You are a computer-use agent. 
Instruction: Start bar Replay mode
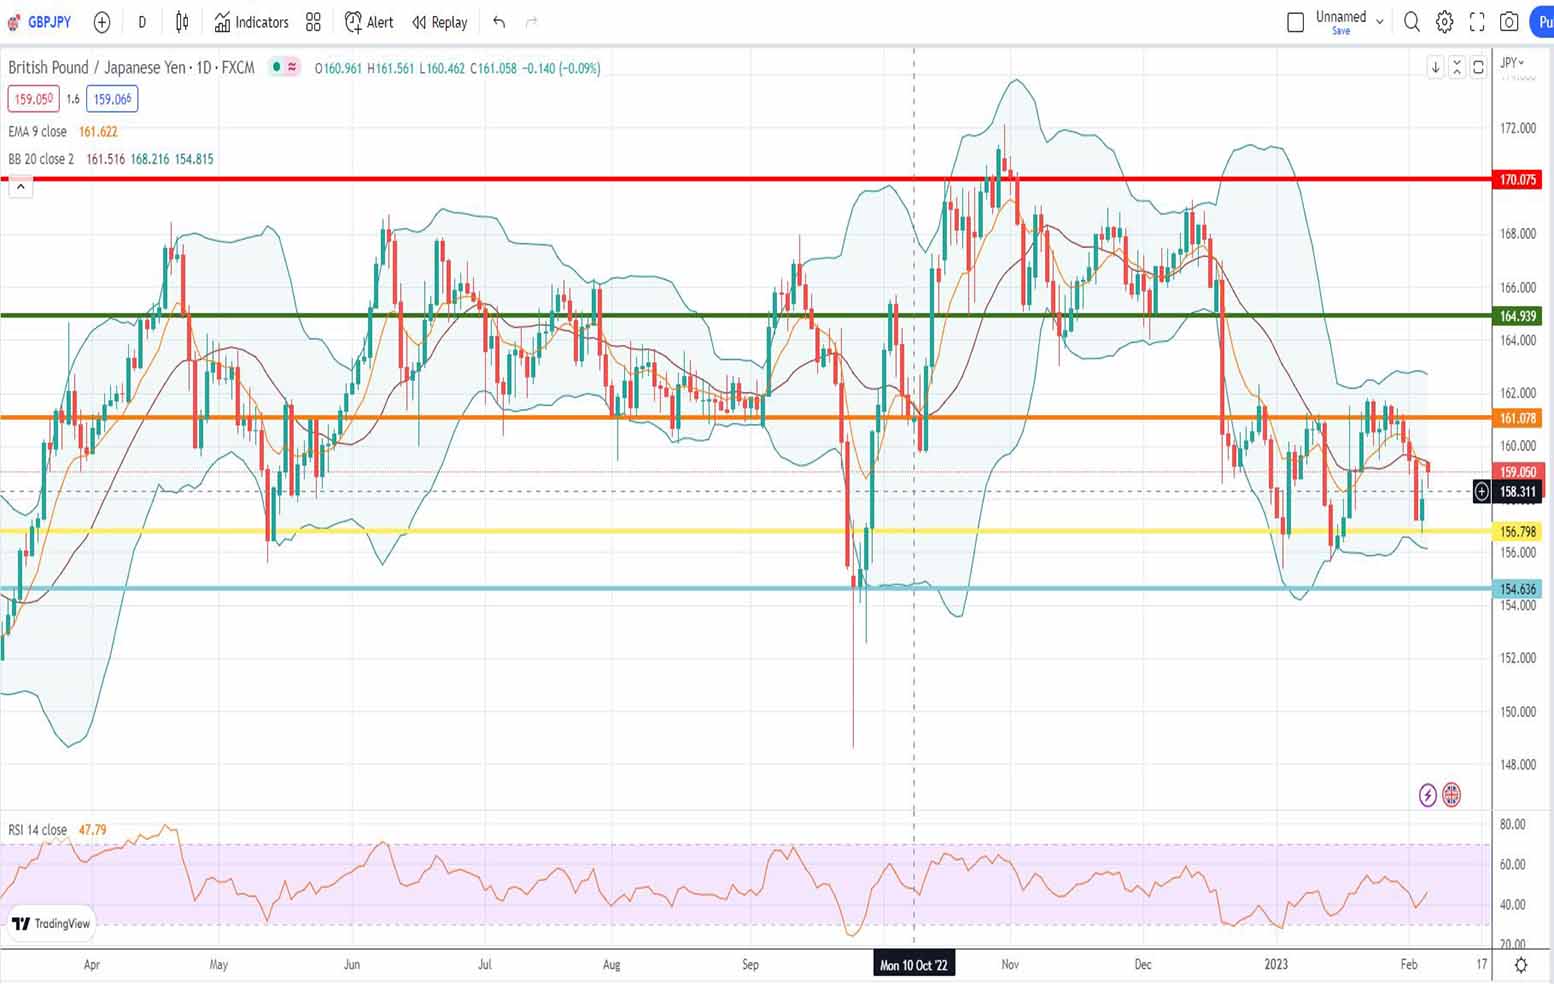[x=439, y=22]
